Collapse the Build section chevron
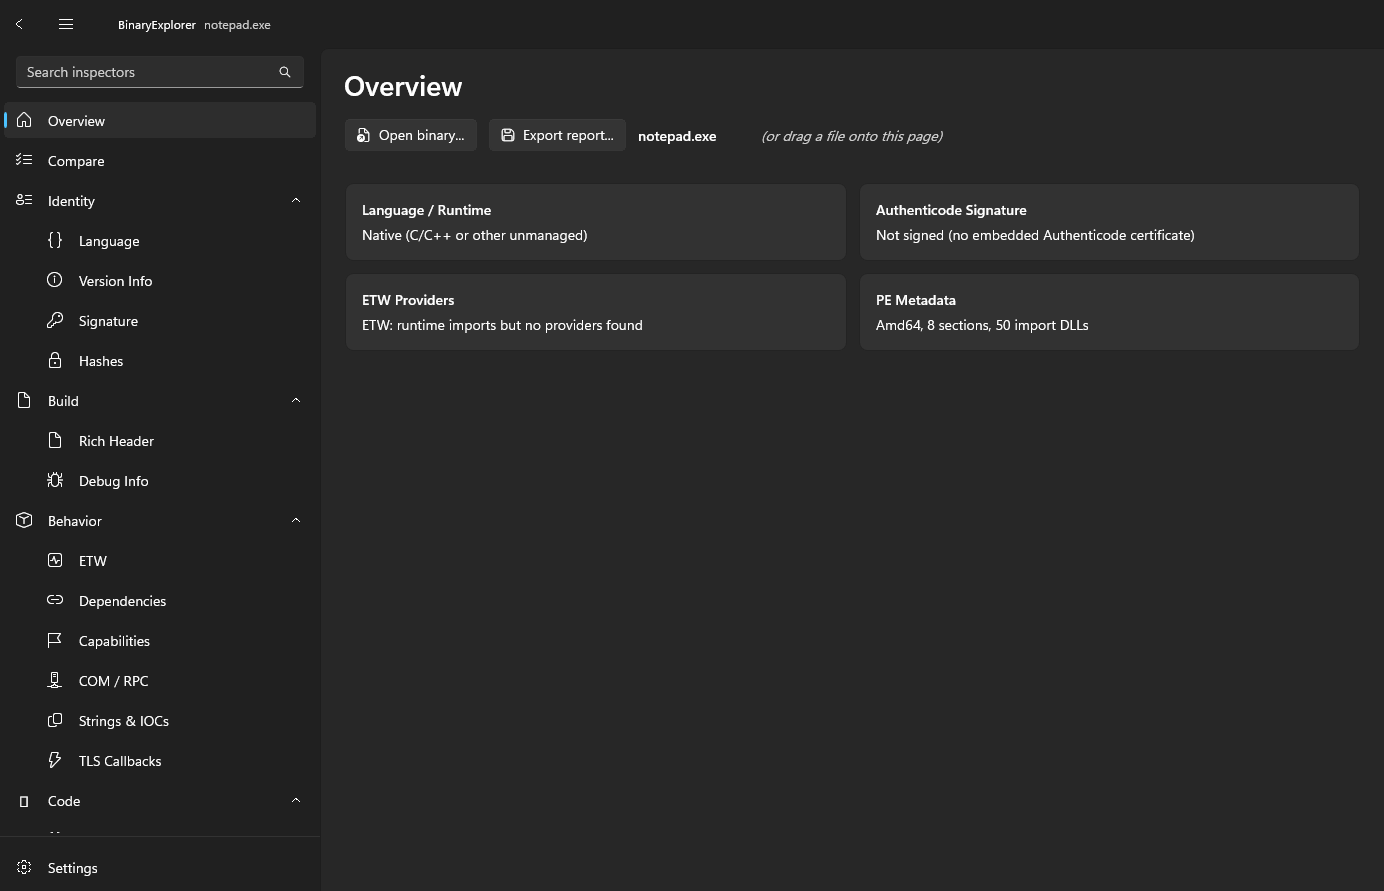Screen dimensions: 1384x891 tap(296, 400)
